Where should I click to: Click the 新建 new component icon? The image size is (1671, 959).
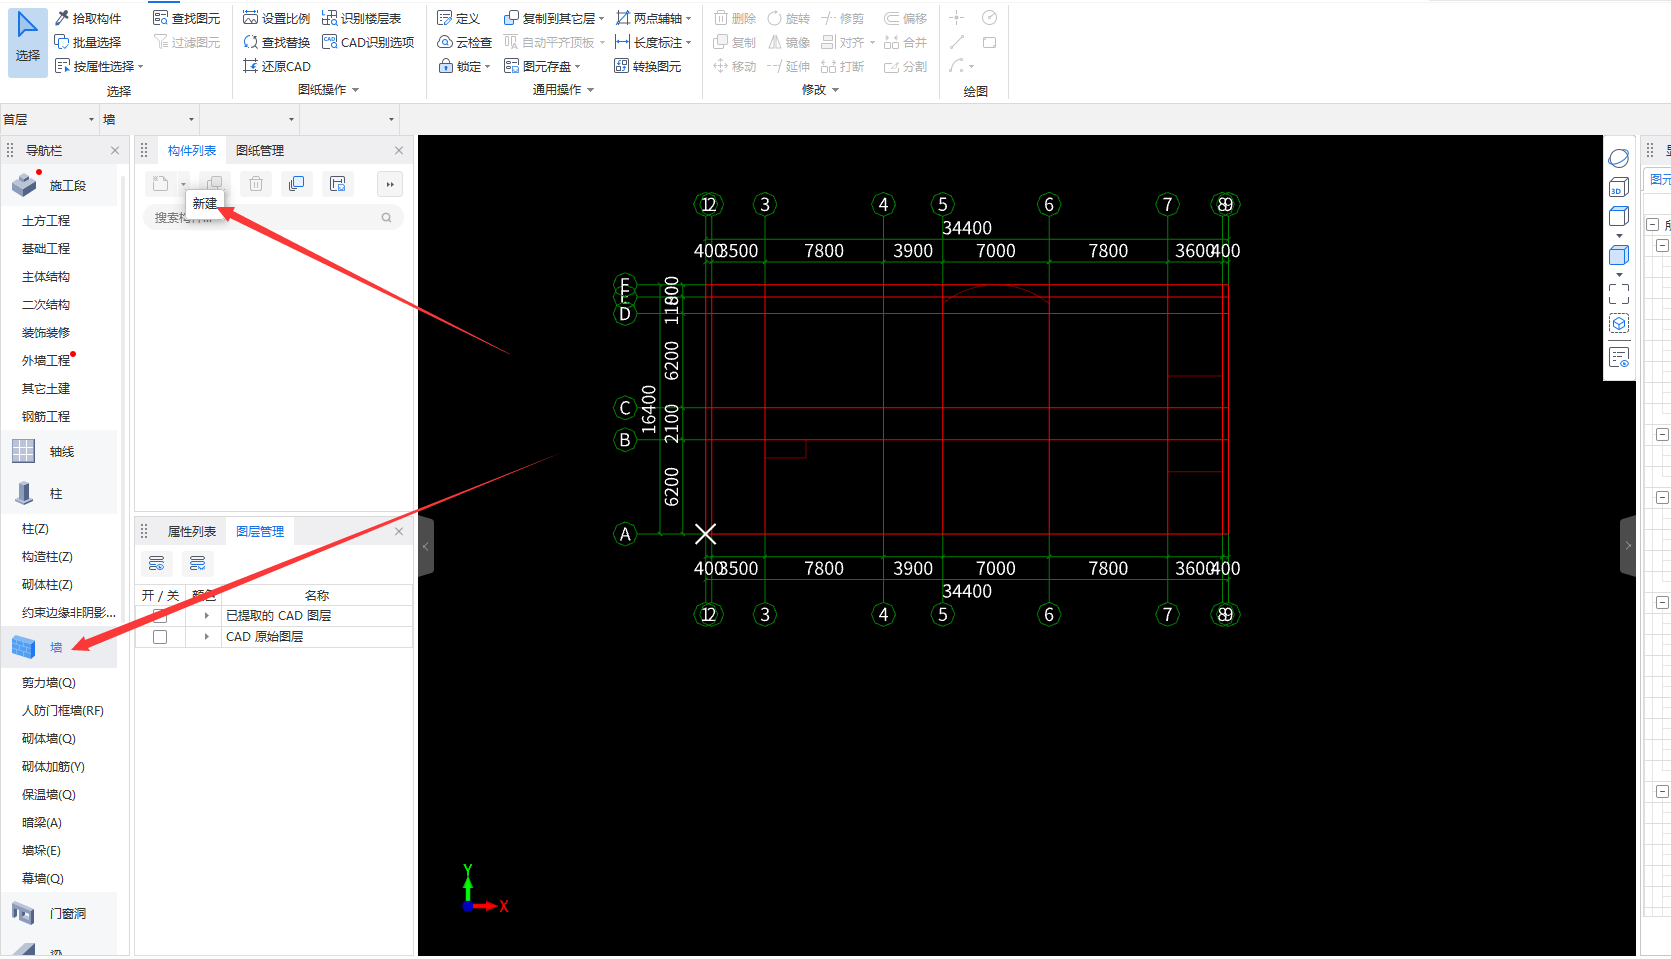(161, 184)
